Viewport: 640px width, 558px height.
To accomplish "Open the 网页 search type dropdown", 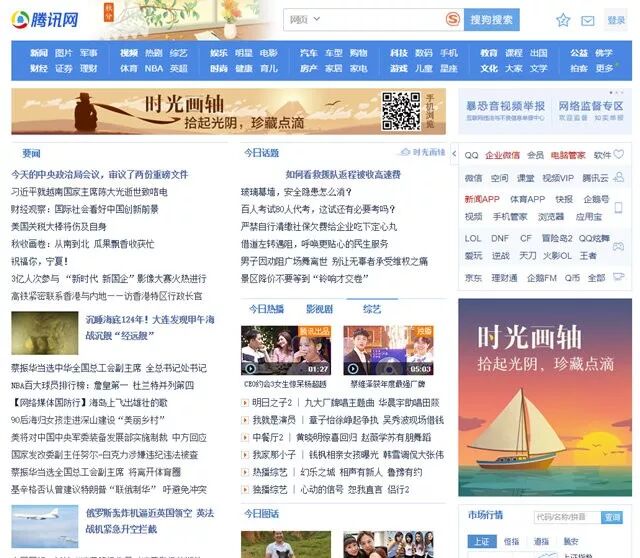I will [x=304, y=20].
